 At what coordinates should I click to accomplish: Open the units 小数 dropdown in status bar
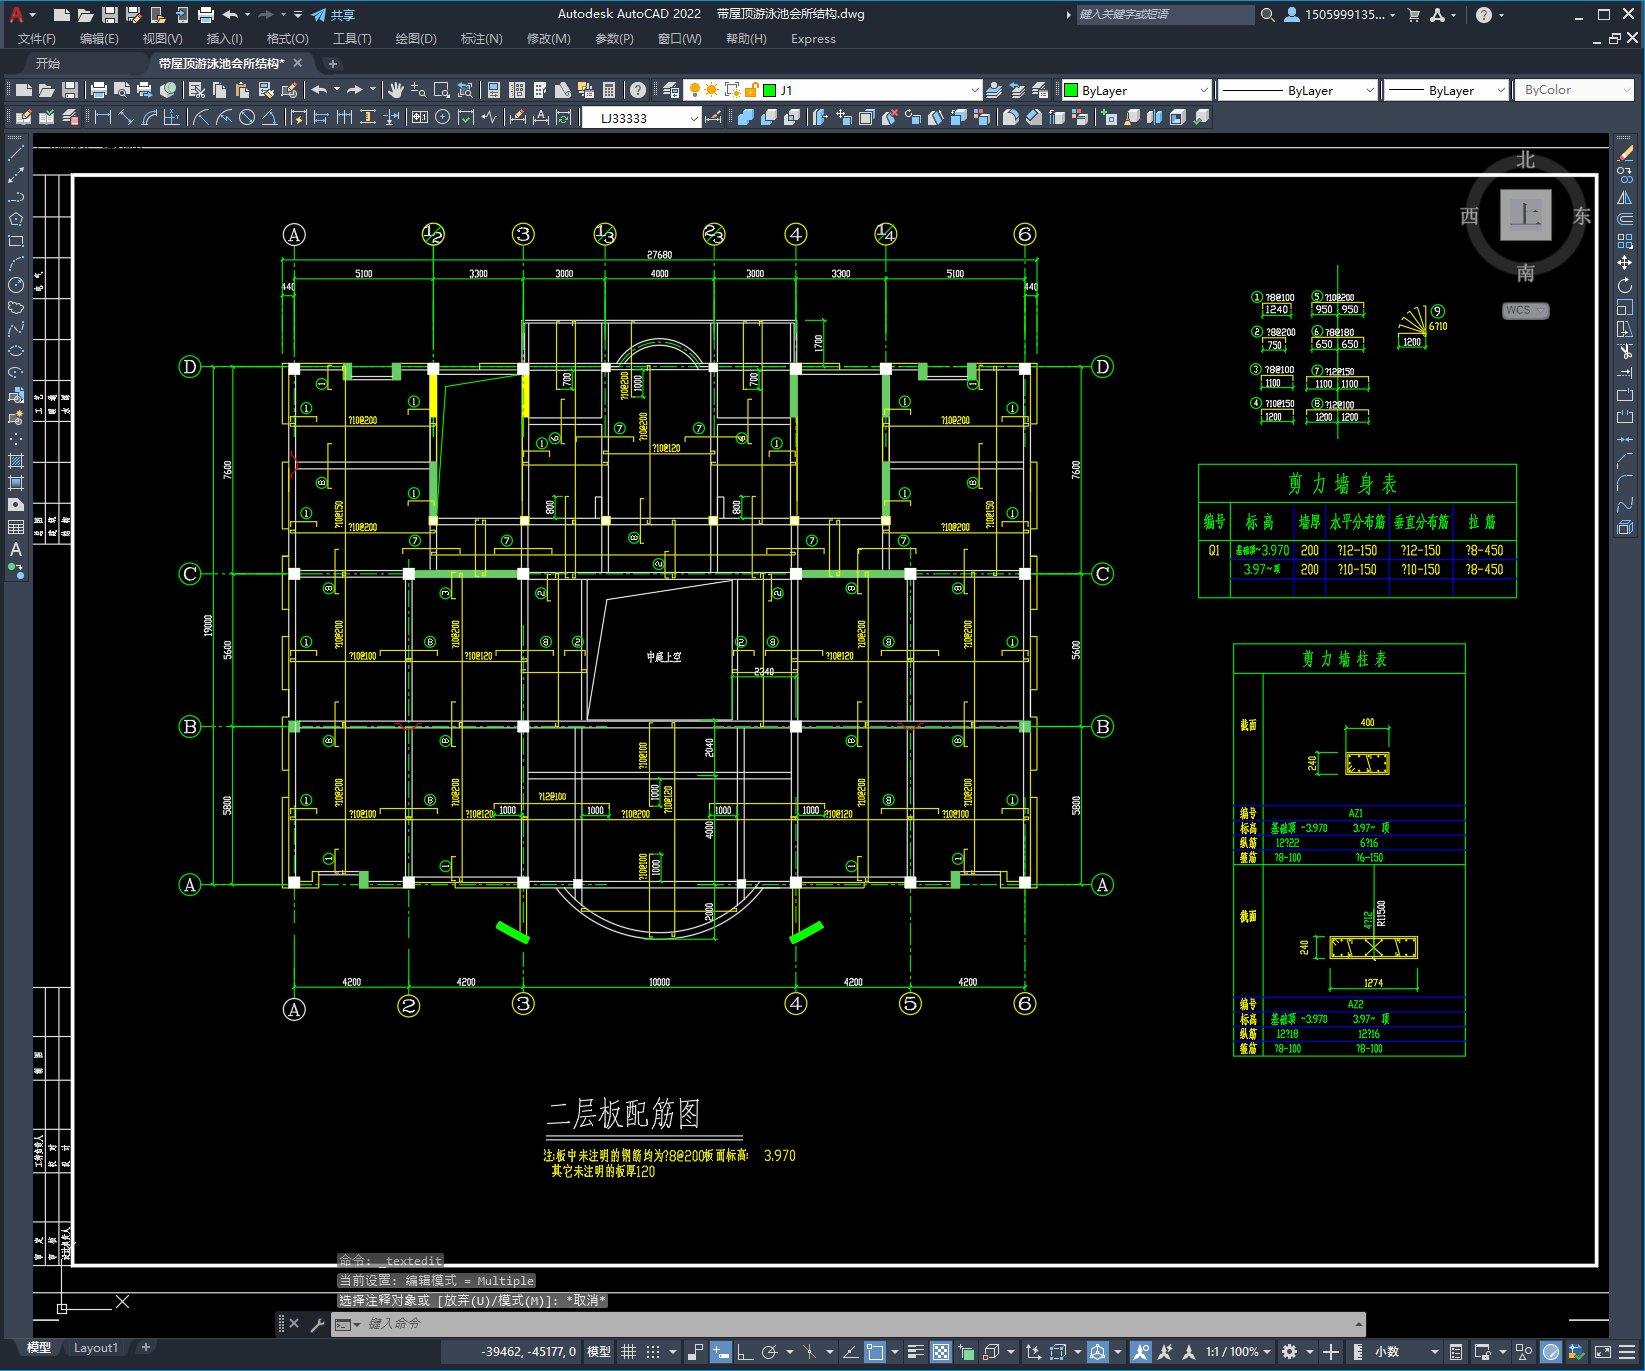(1406, 1352)
